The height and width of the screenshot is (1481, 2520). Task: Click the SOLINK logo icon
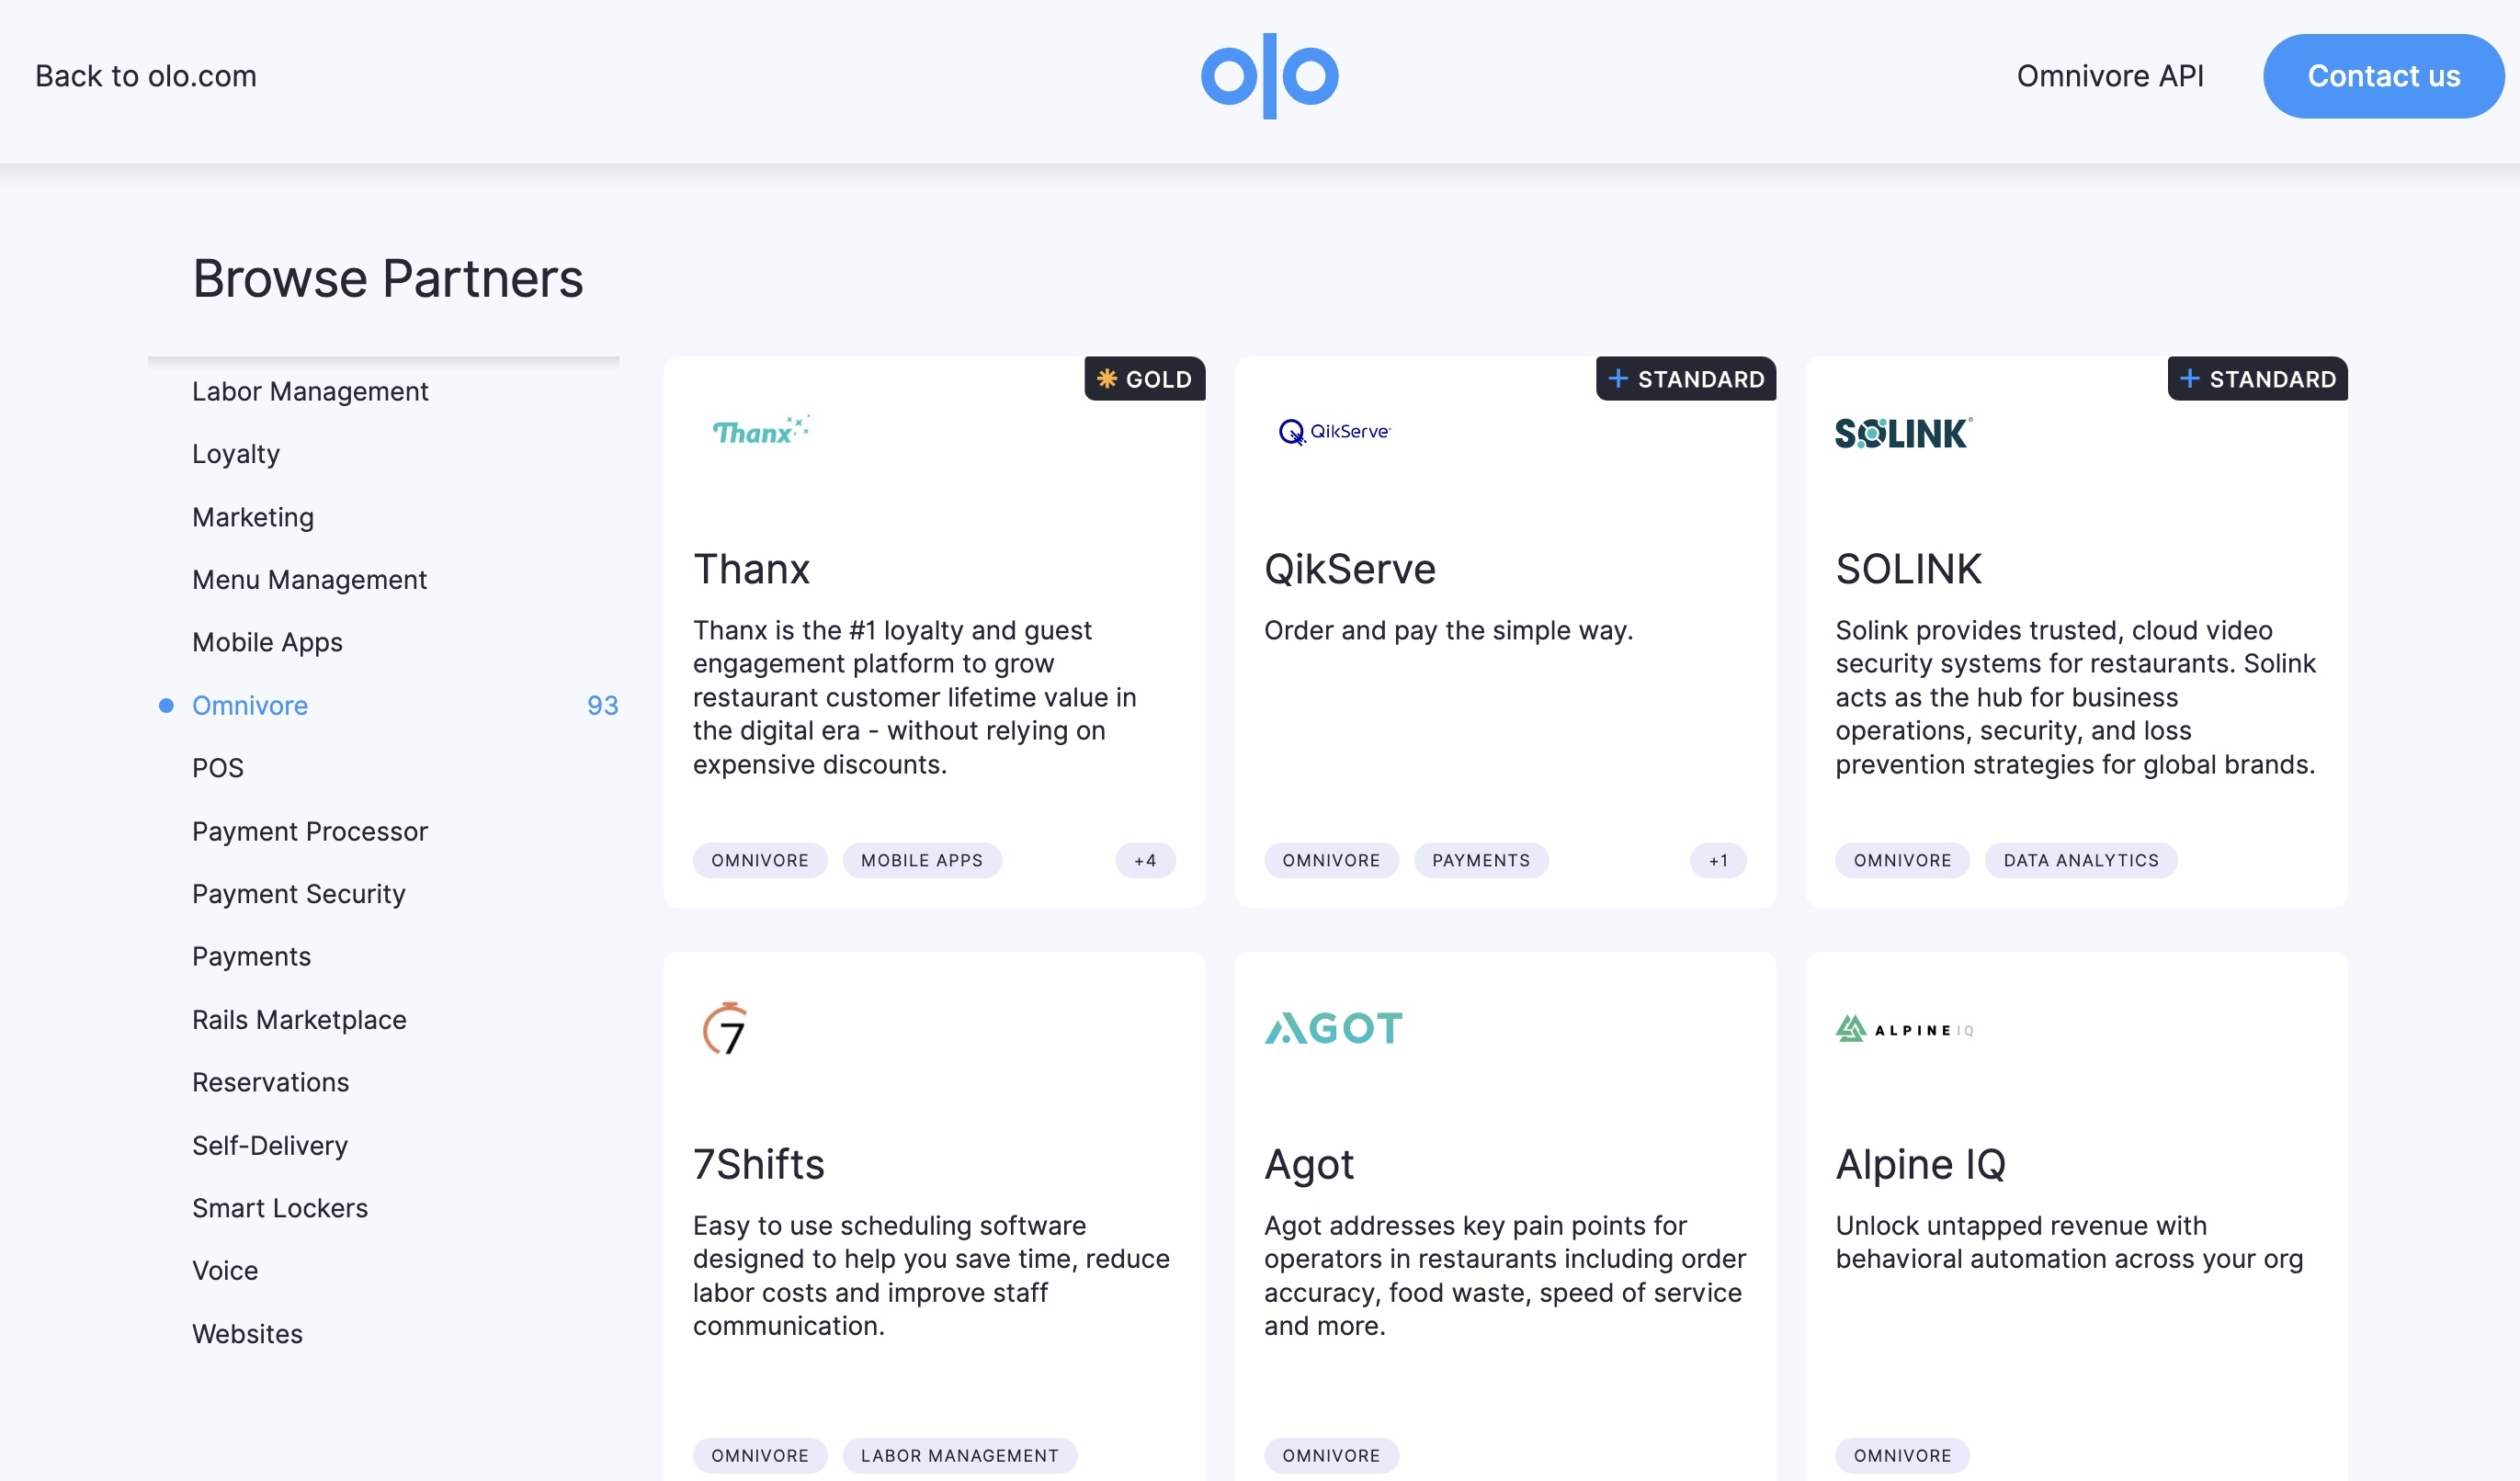[1904, 432]
